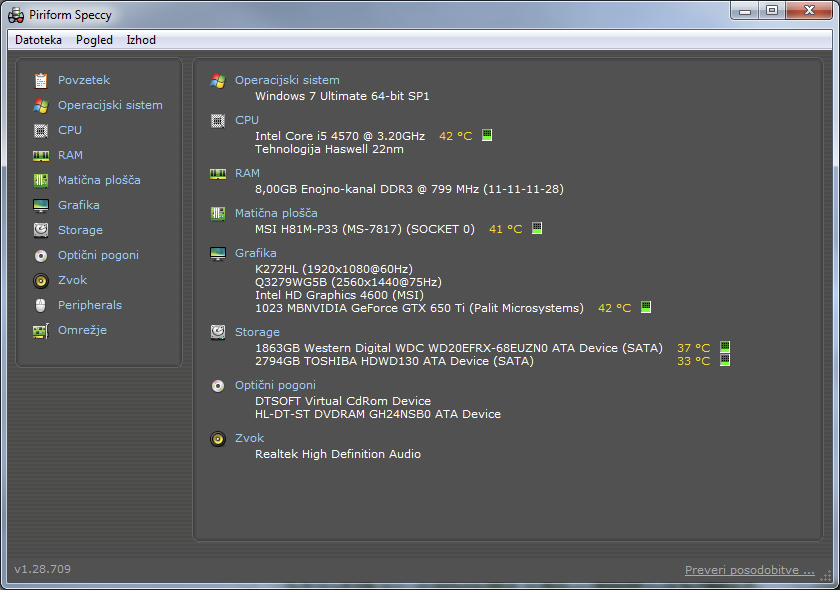Click the green CPU temperature indicator icon
840x590 pixels.
click(487, 136)
